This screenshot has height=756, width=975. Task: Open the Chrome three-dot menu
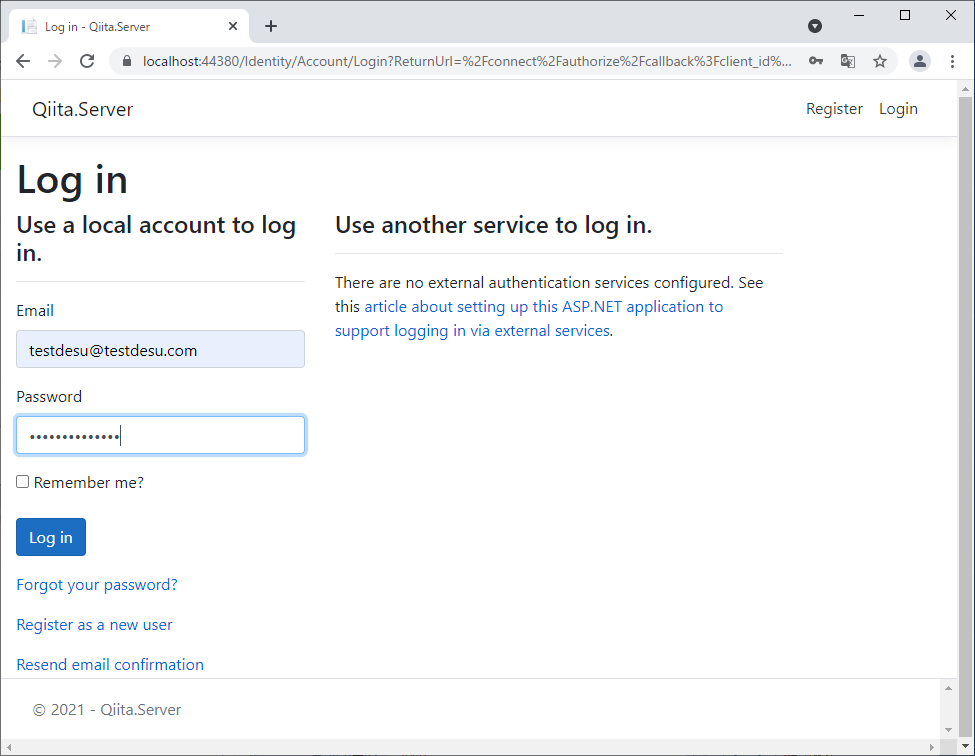tap(952, 61)
